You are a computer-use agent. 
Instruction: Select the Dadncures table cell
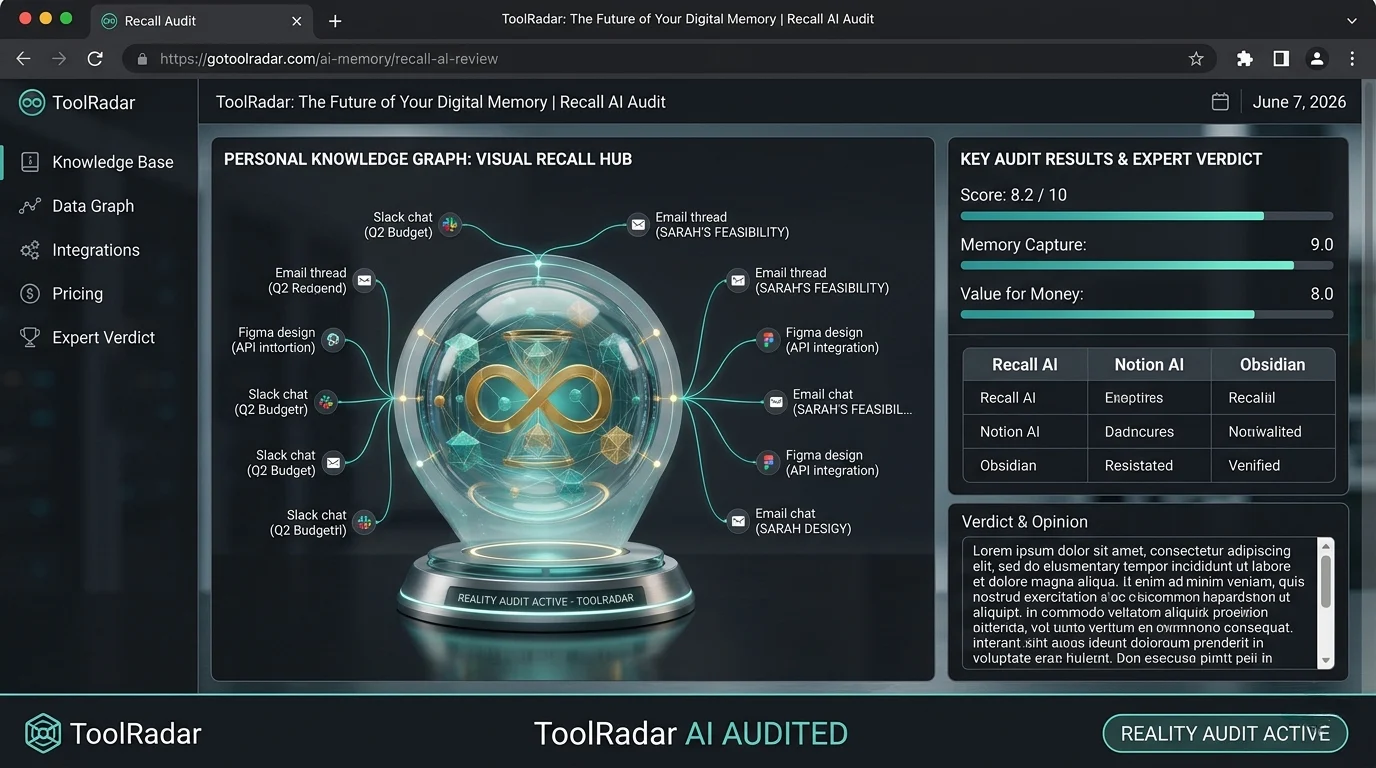(1149, 432)
